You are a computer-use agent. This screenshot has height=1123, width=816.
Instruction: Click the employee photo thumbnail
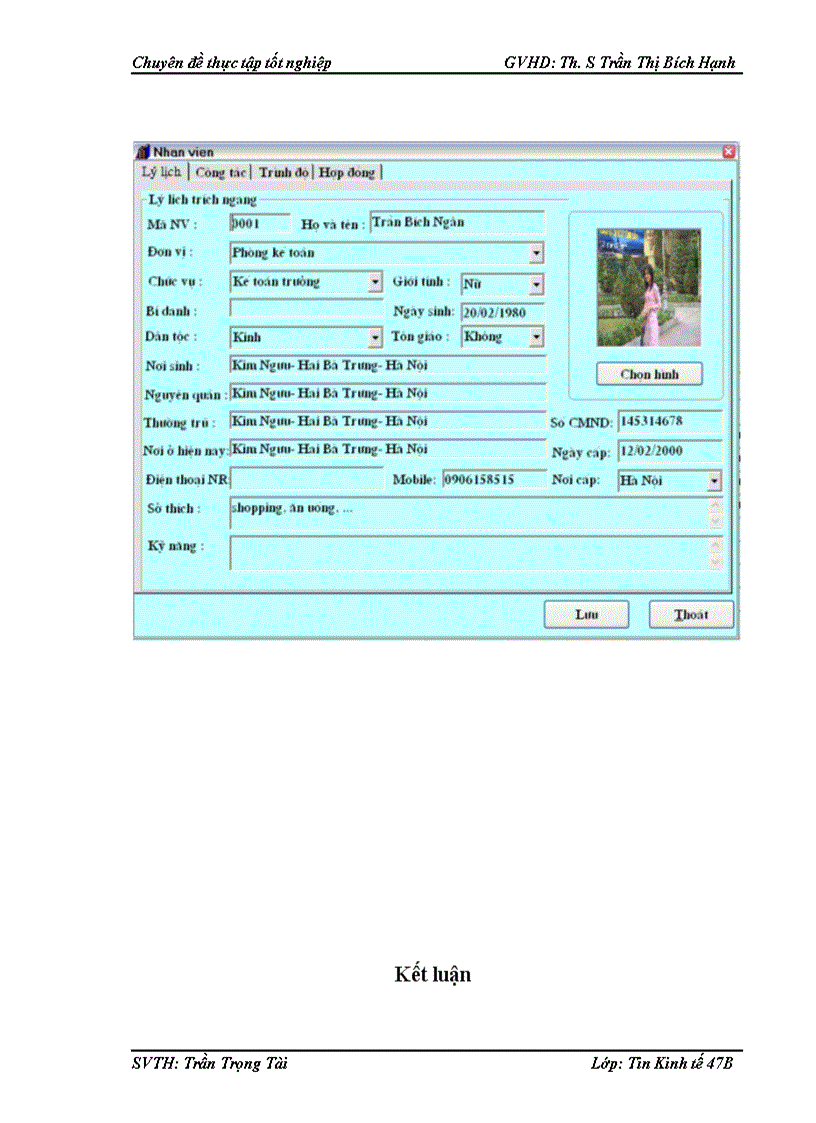(648, 287)
